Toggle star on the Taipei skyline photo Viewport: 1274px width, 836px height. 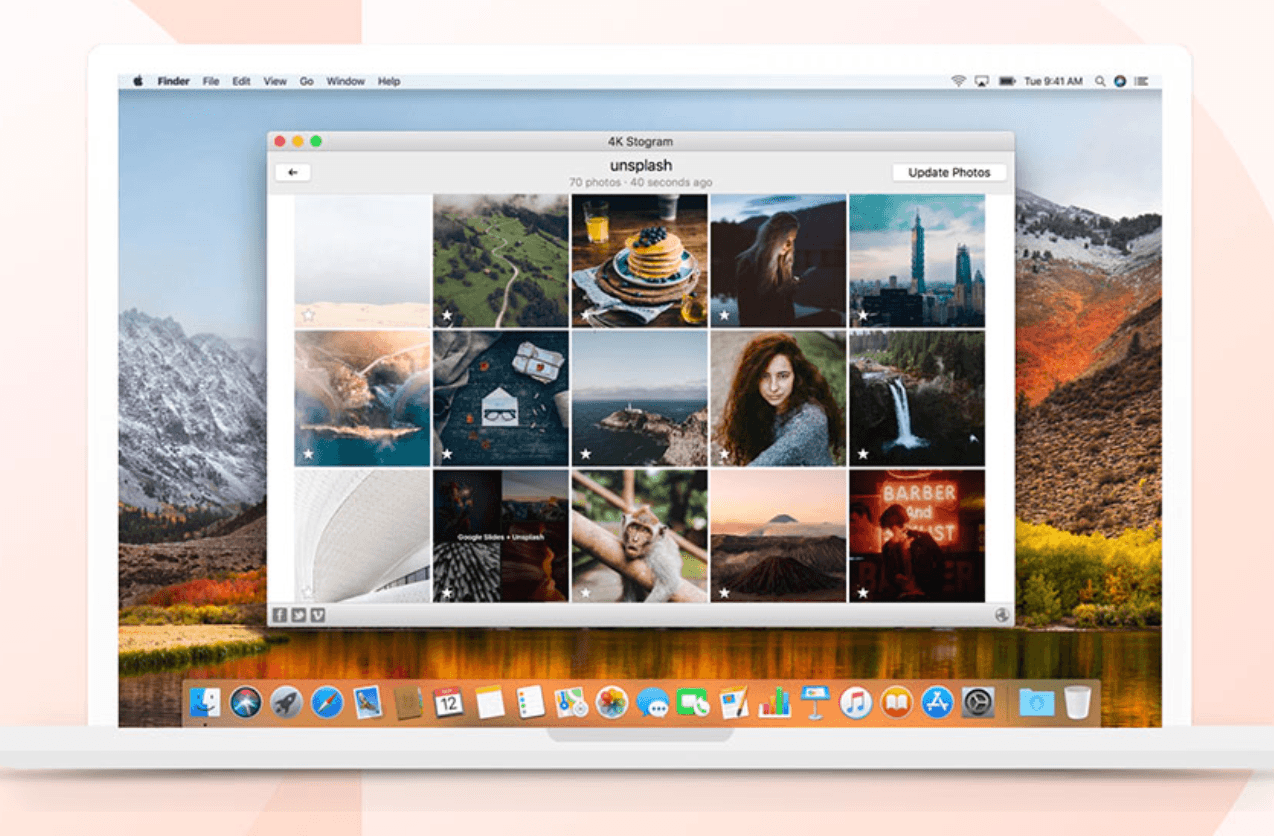point(862,315)
